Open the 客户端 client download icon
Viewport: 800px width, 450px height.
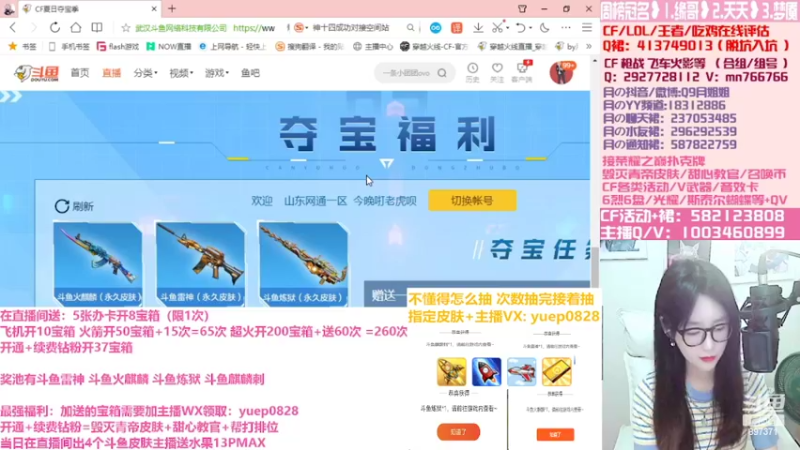[522, 72]
